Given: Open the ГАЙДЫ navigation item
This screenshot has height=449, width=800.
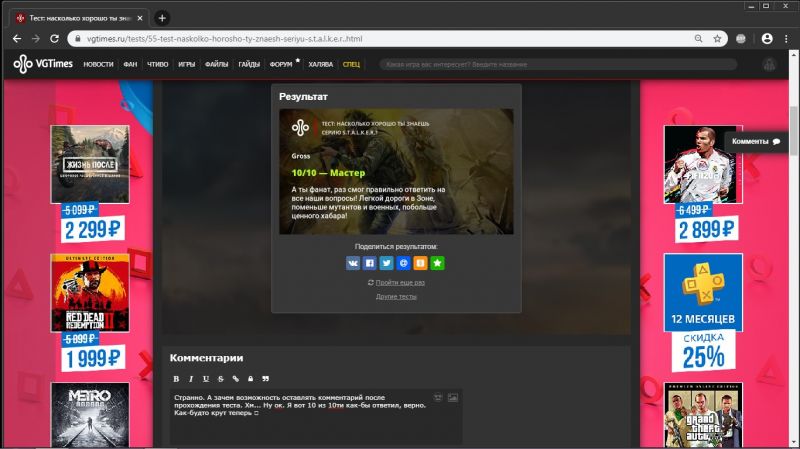Looking at the screenshot, I should pyautogui.click(x=249, y=64).
